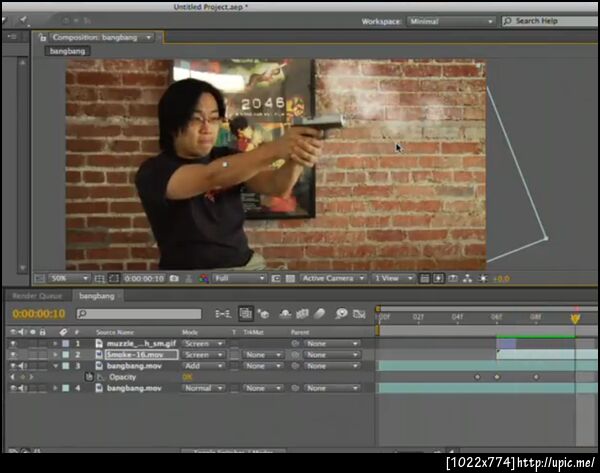Open Add blend mode dropdown for layer 3
This screenshot has width=600, height=473.
click(x=203, y=366)
